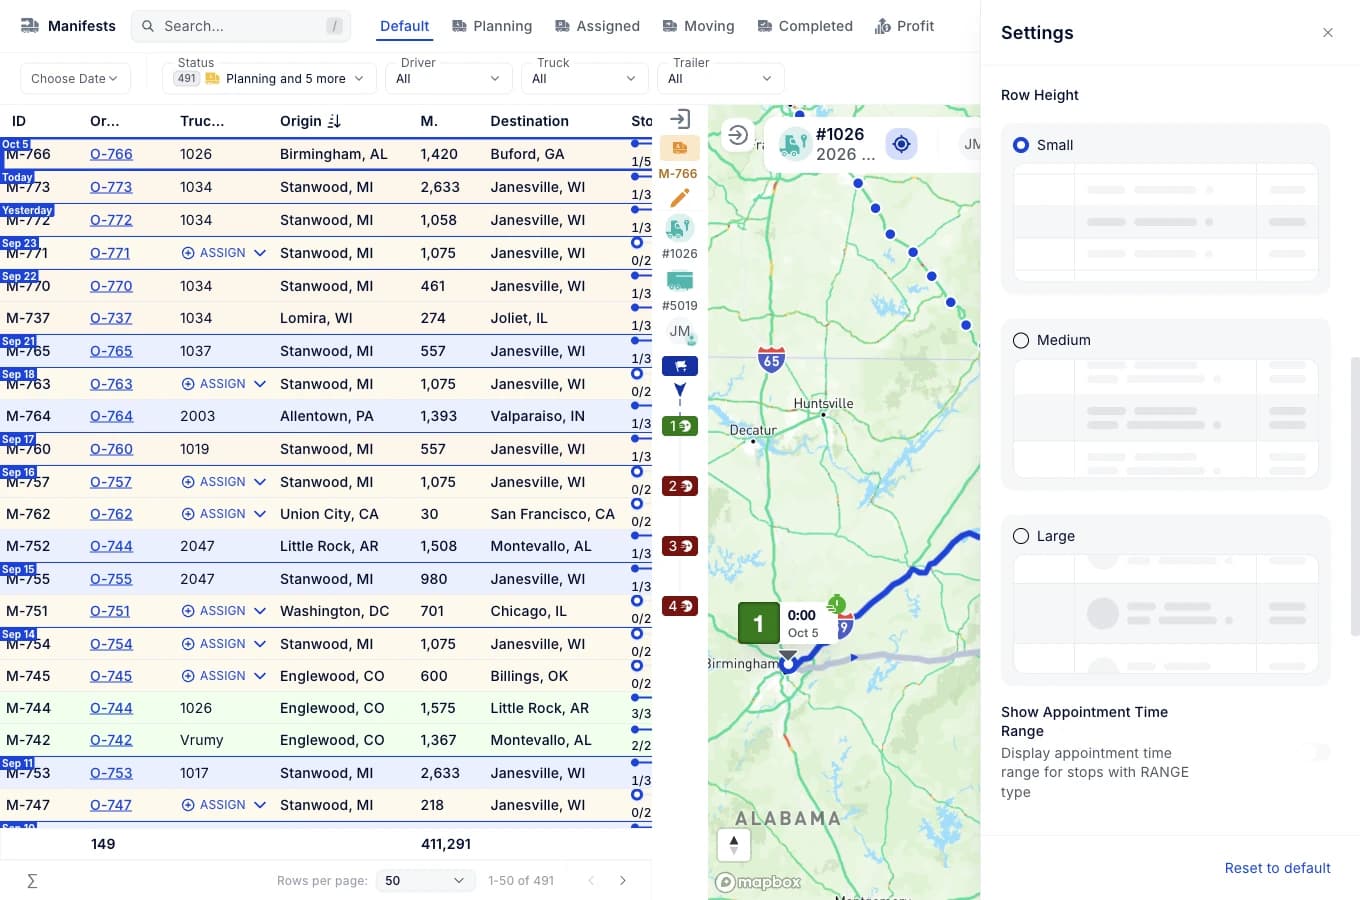Viewport: 1360px width, 900px height.
Task: Select Medium row height option
Action: pyautogui.click(x=1021, y=341)
